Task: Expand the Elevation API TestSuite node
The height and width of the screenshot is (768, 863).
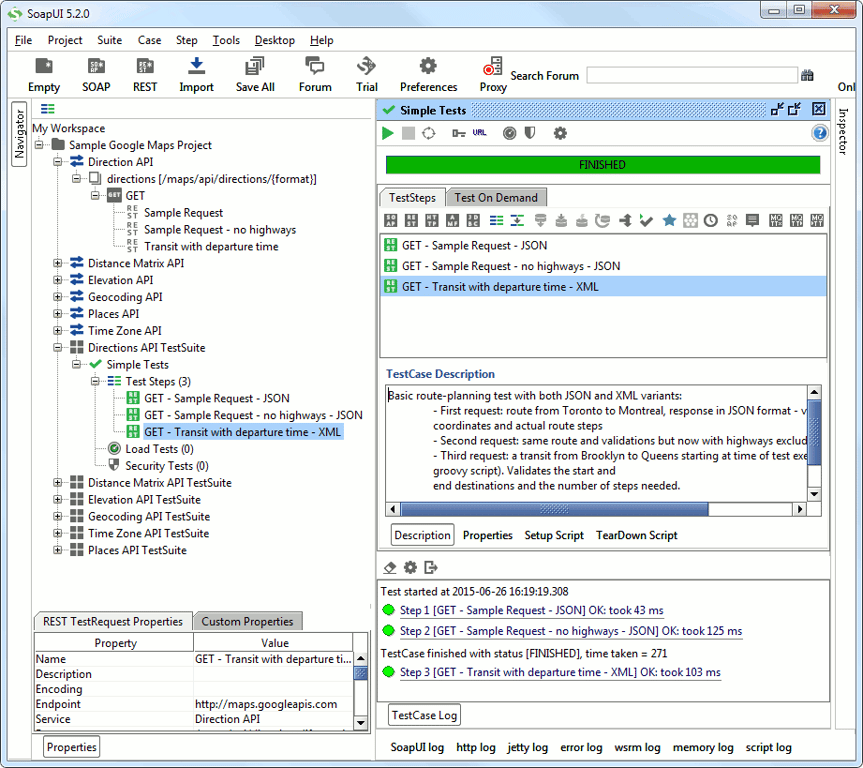Action: (x=58, y=500)
